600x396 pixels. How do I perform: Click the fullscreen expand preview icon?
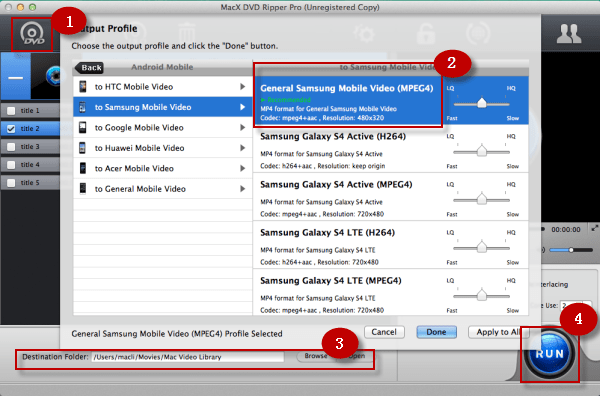pyautogui.click(x=595, y=228)
